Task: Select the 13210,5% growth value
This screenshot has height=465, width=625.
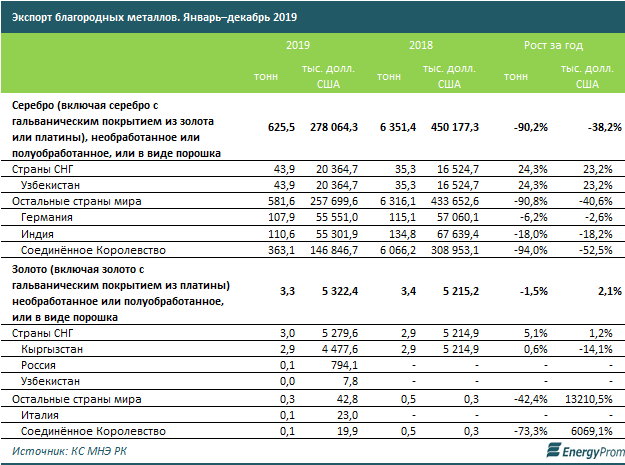Action: [591, 399]
